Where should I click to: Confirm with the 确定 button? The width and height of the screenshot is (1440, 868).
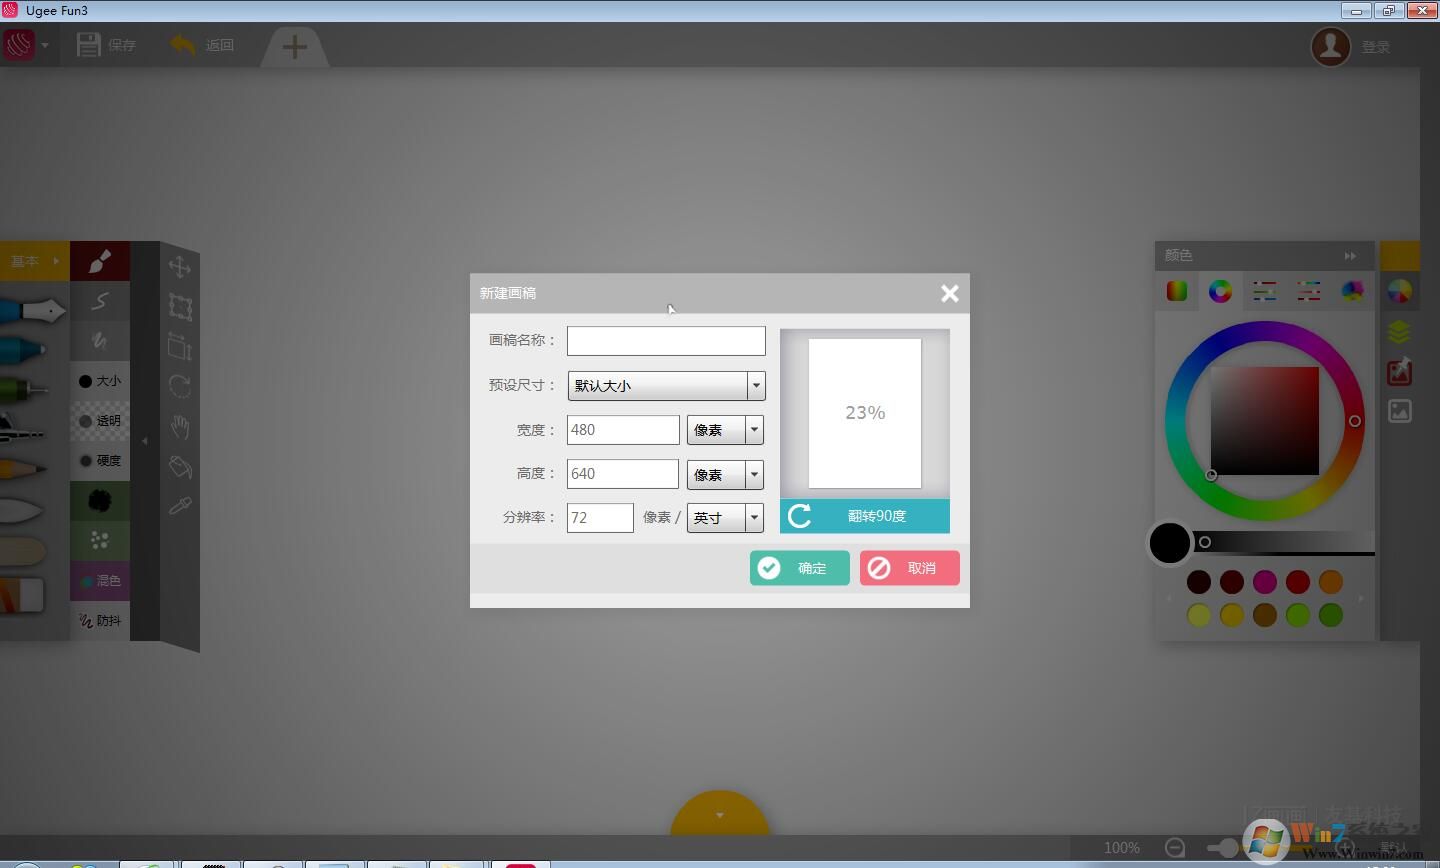click(x=800, y=568)
